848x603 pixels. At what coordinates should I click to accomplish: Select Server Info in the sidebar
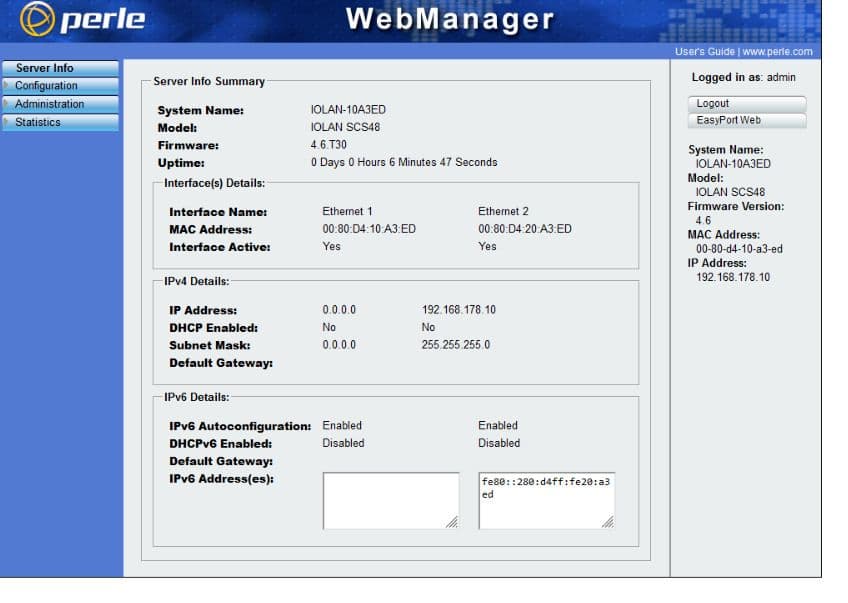pos(44,68)
